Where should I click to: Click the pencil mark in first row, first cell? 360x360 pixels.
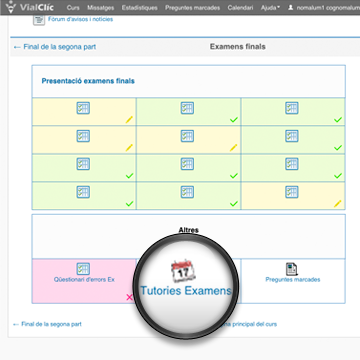[x=129, y=120]
